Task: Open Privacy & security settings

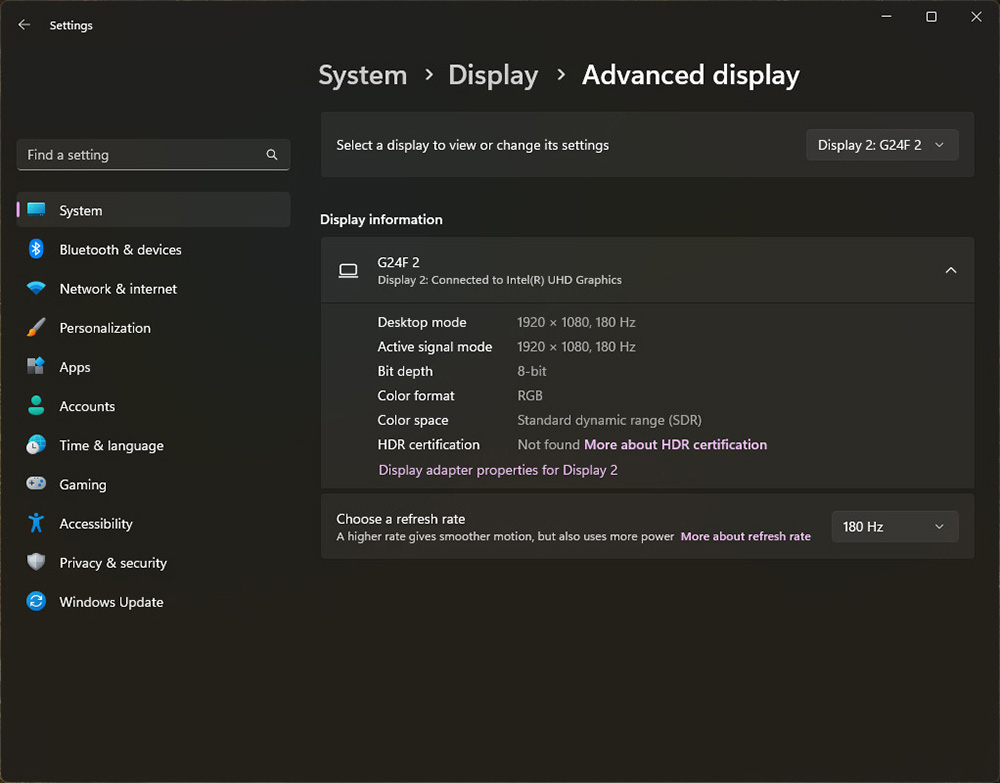Action: click(x=153, y=562)
